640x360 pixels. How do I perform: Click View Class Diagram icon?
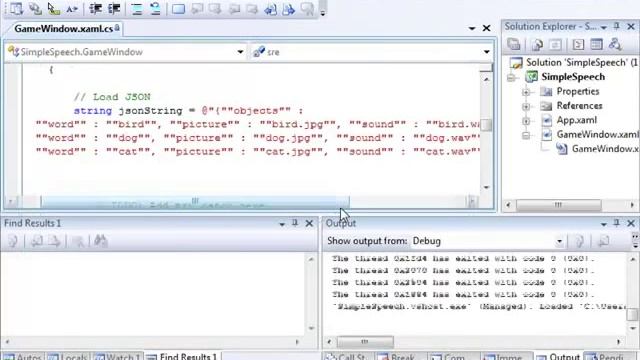615,44
